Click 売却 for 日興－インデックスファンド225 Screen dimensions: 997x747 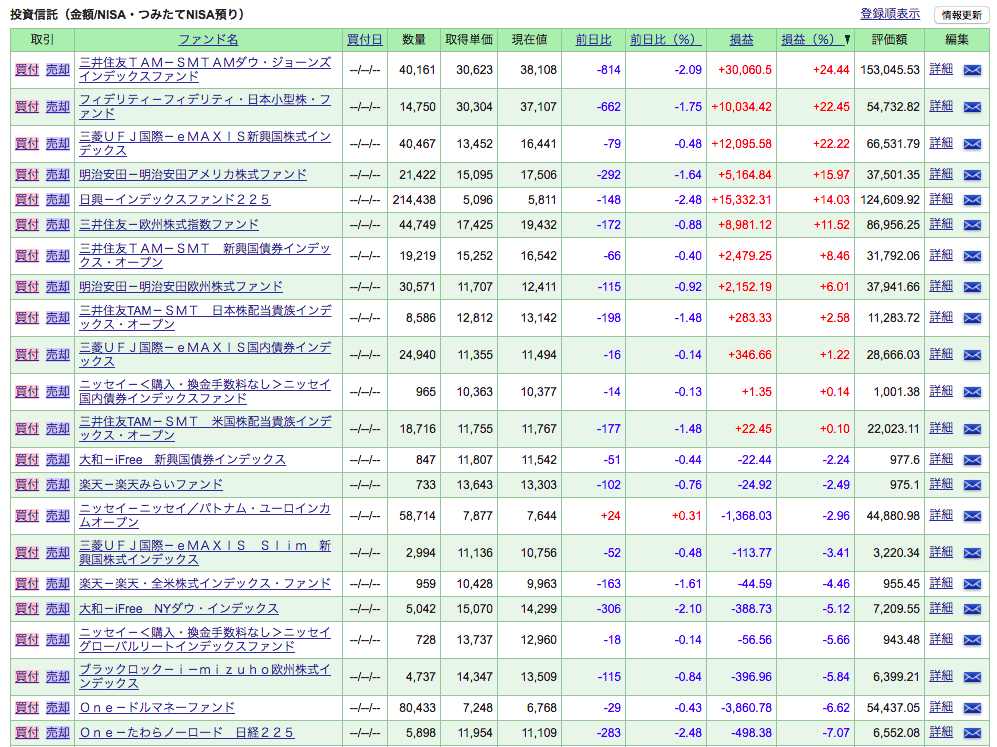(x=57, y=200)
